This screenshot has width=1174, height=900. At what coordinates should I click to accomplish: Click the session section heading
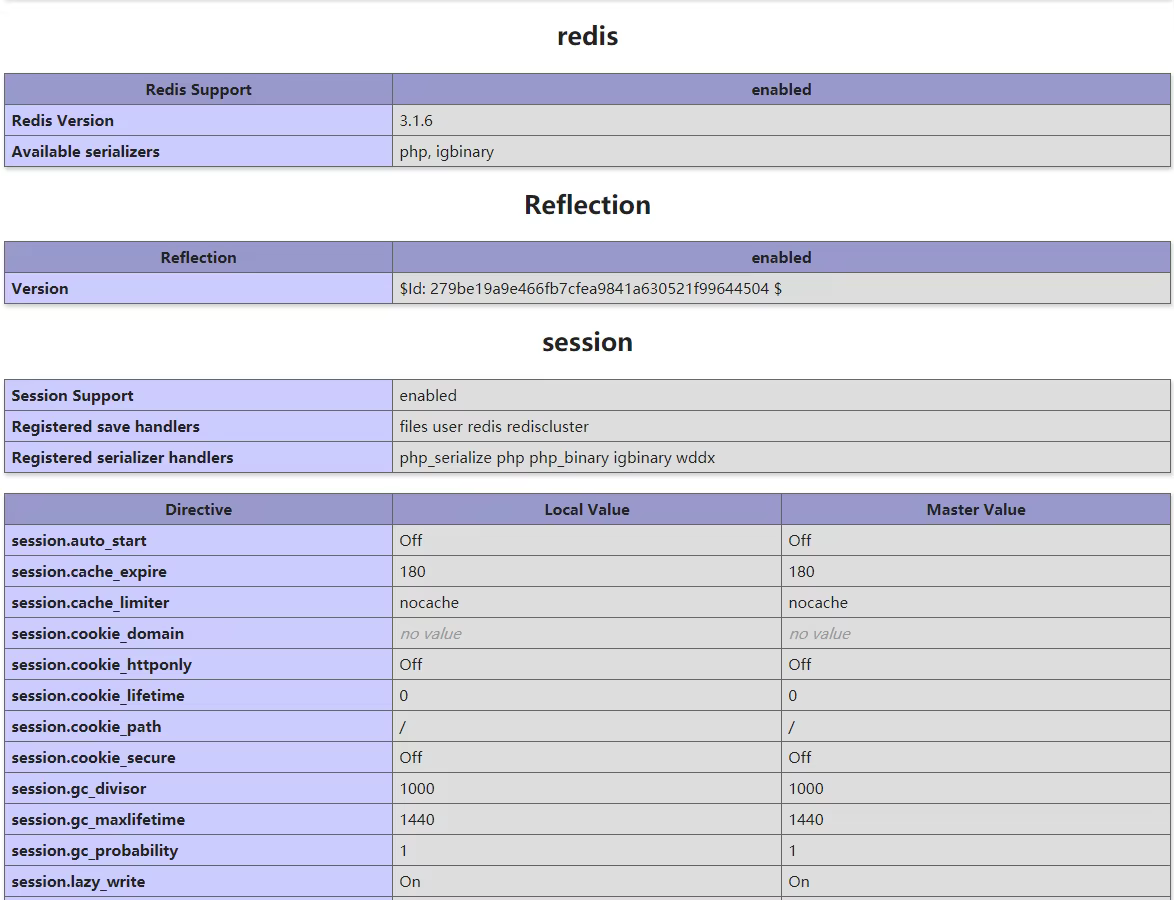point(587,342)
